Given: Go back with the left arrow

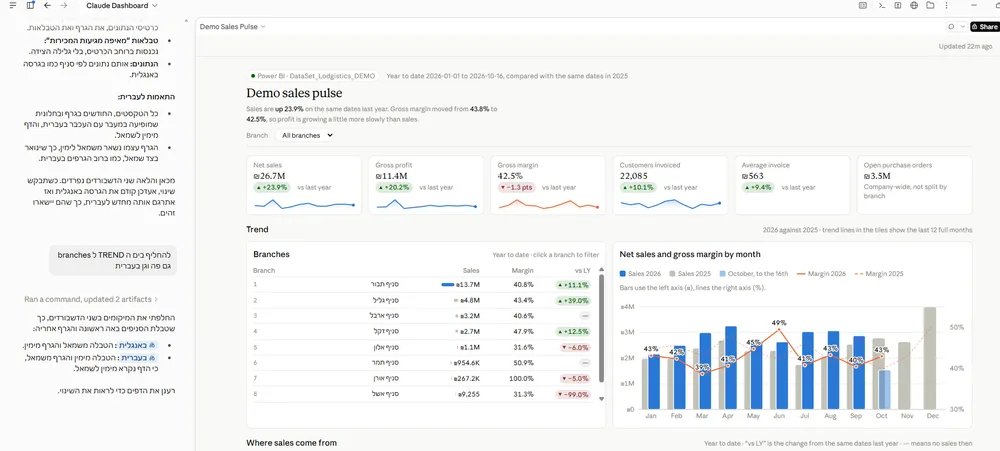Looking at the screenshot, I should [47, 5].
